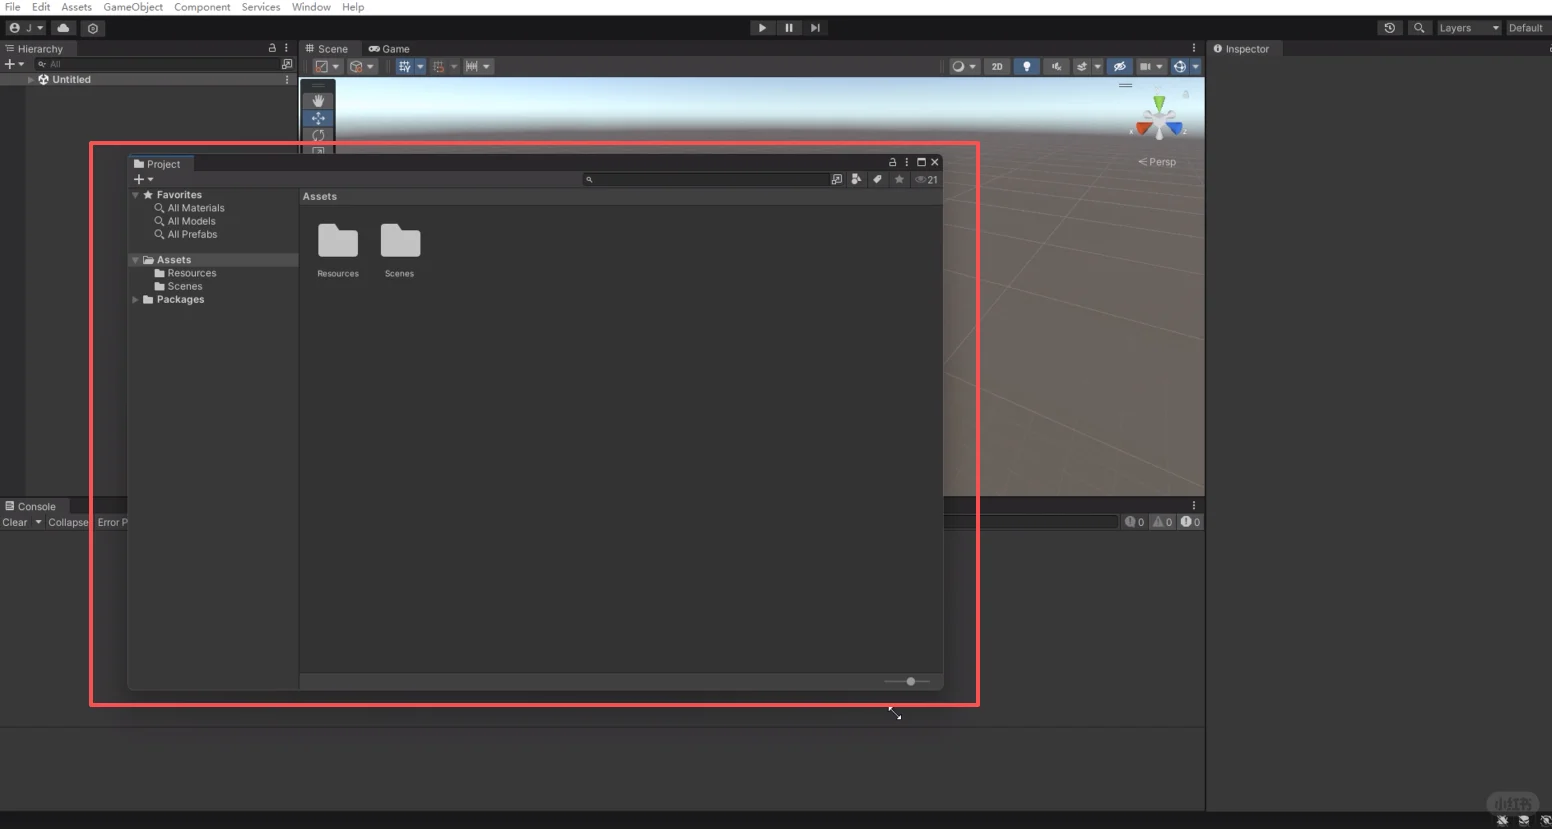Click the Search by Label tag icon

877,180
